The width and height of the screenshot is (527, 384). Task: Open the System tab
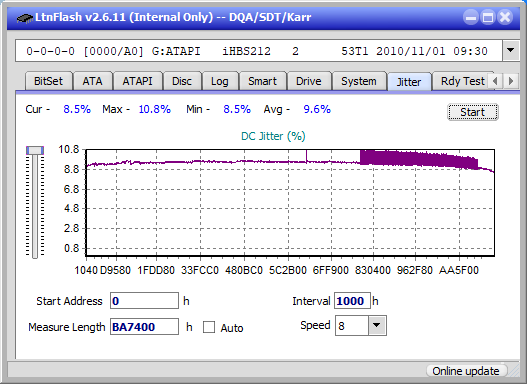coord(359,81)
